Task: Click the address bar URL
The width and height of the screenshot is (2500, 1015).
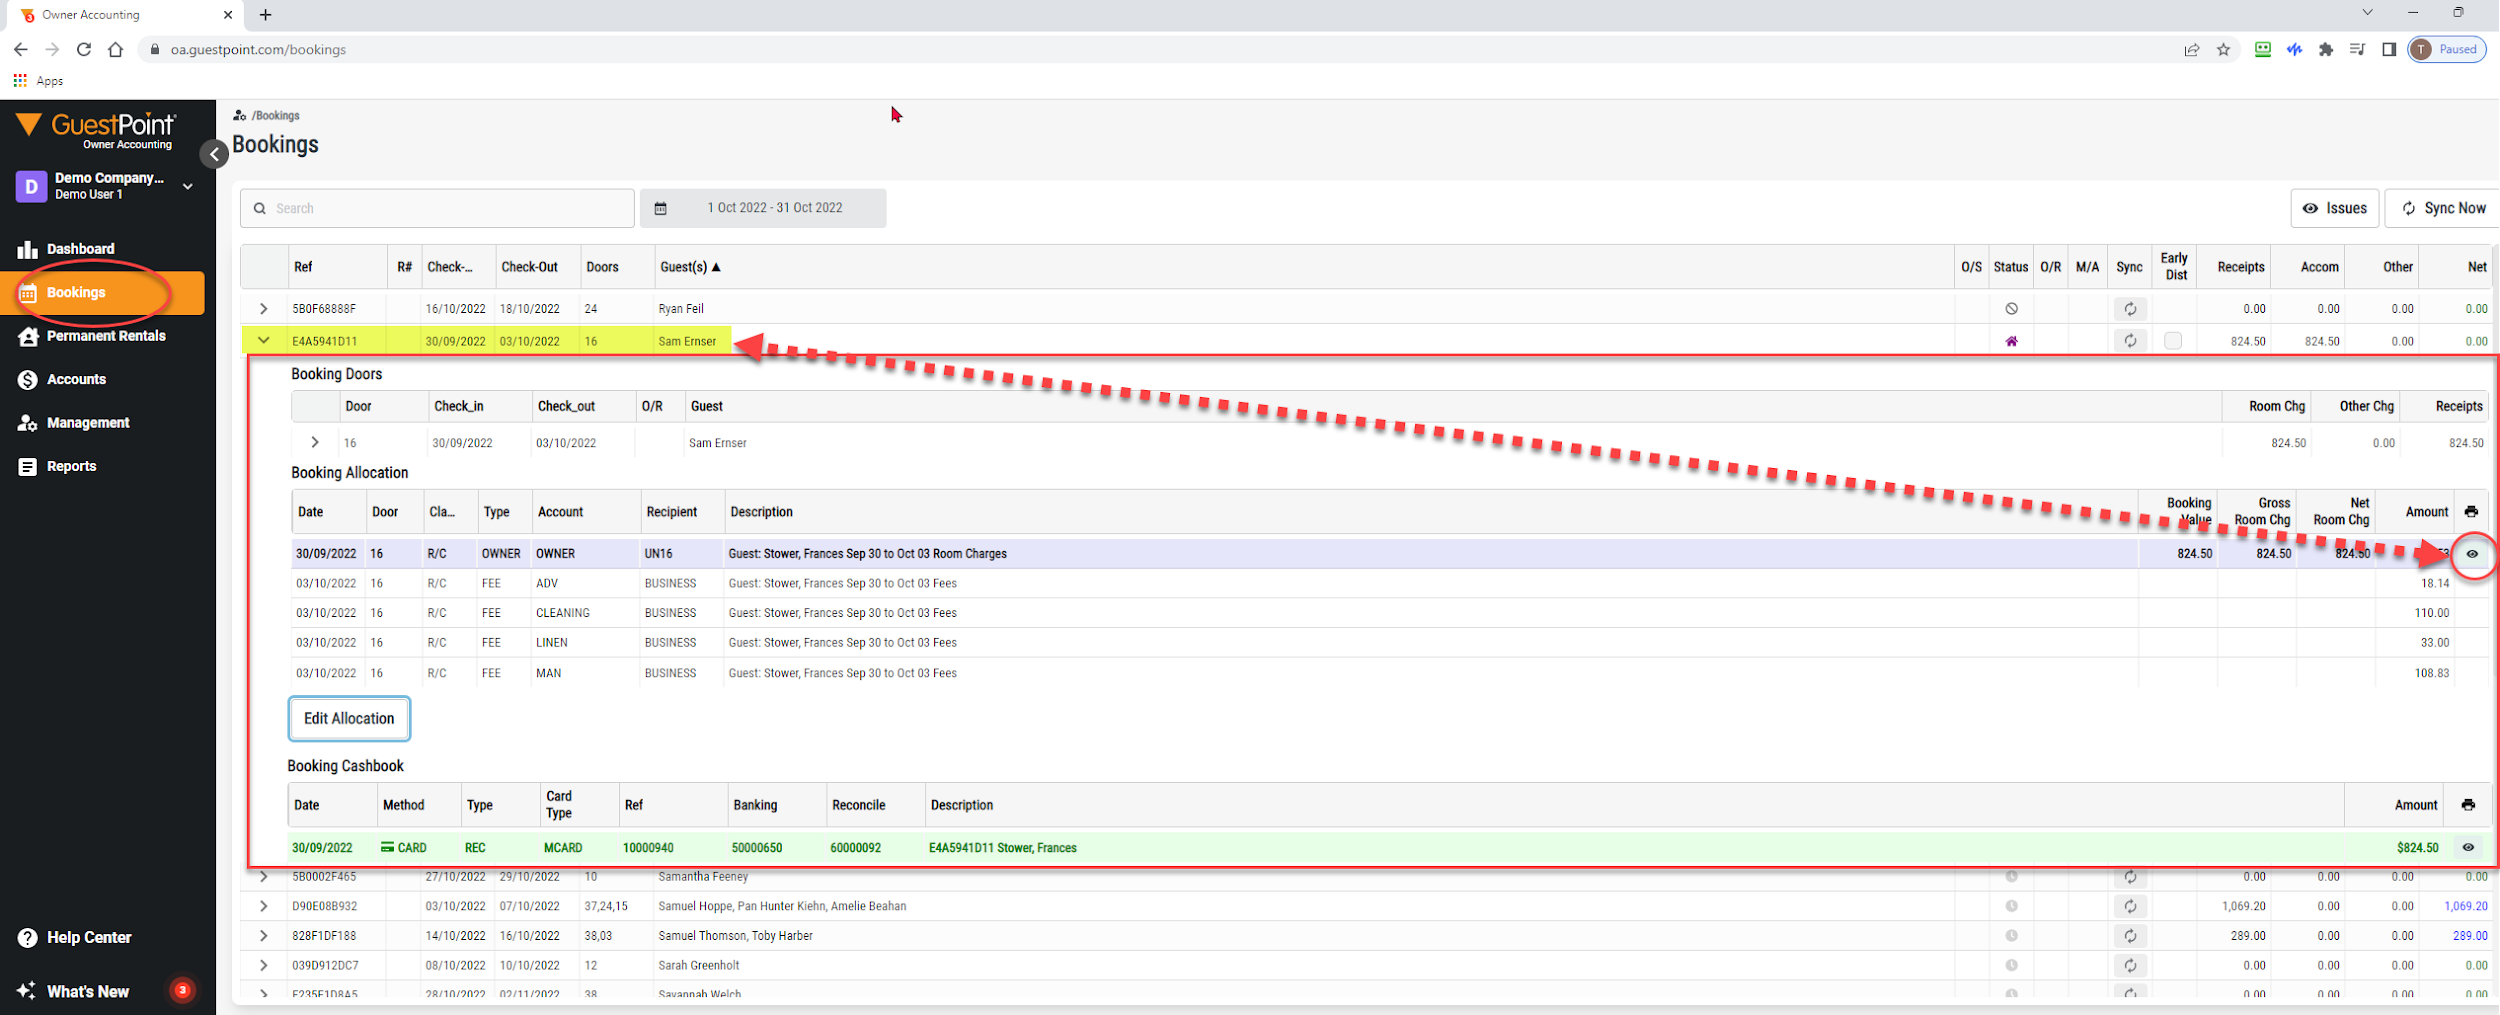Action: click(x=258, y=49)
